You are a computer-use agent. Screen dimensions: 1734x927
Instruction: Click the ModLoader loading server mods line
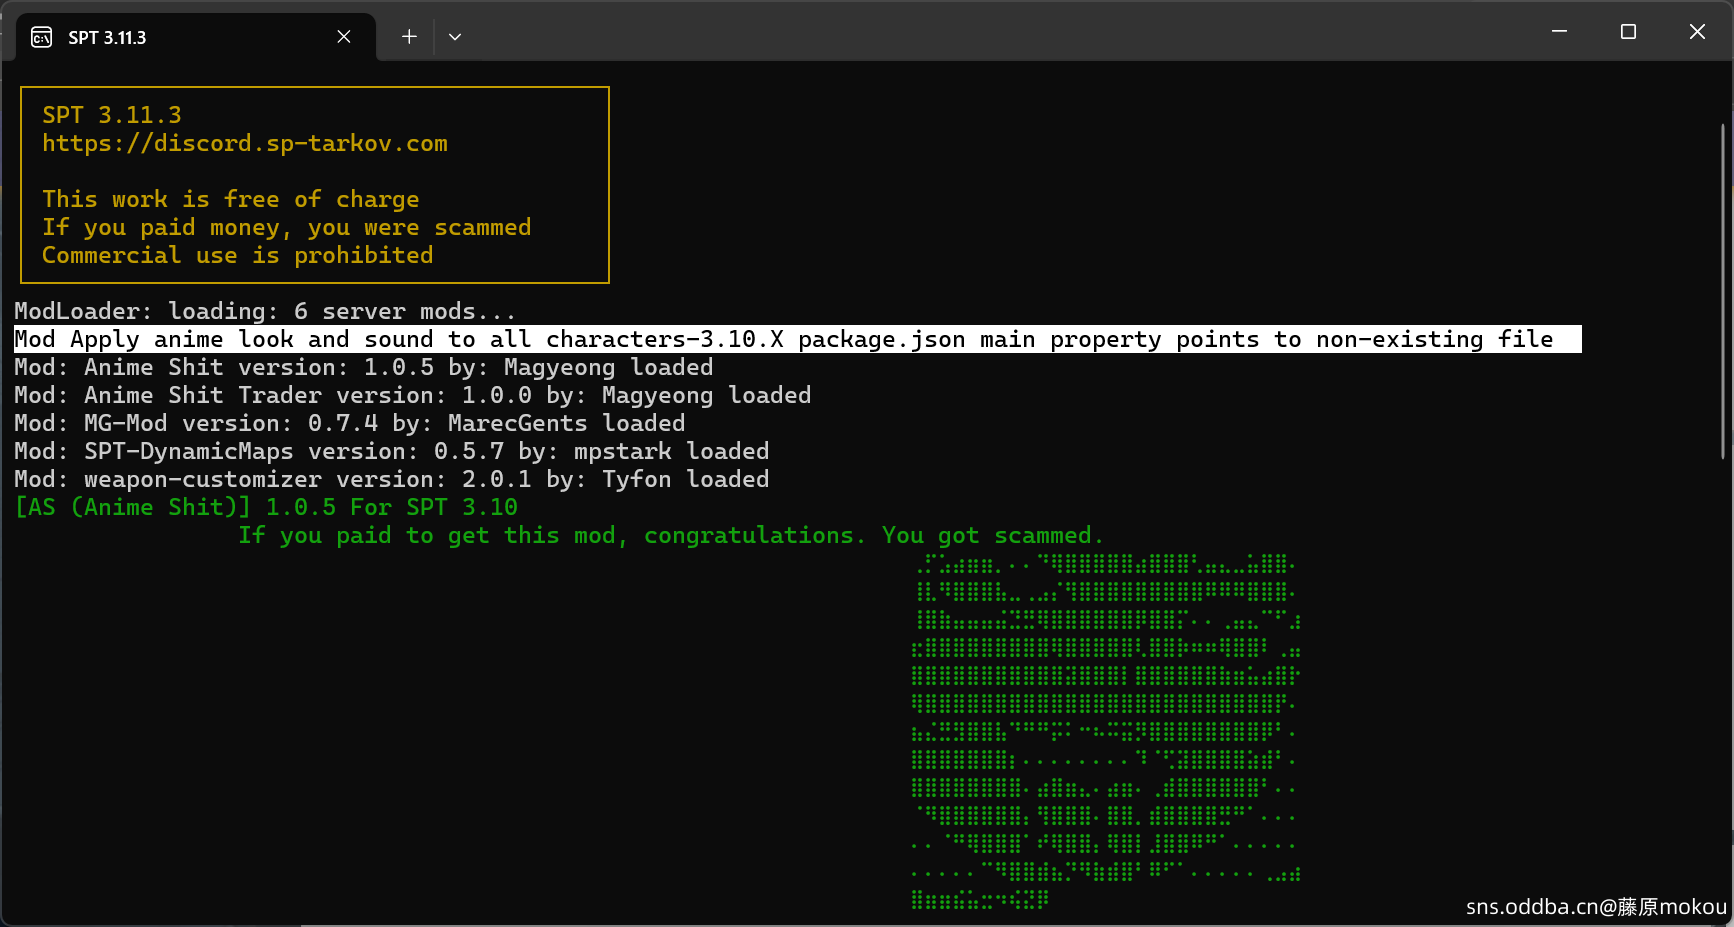coord(265,311)
